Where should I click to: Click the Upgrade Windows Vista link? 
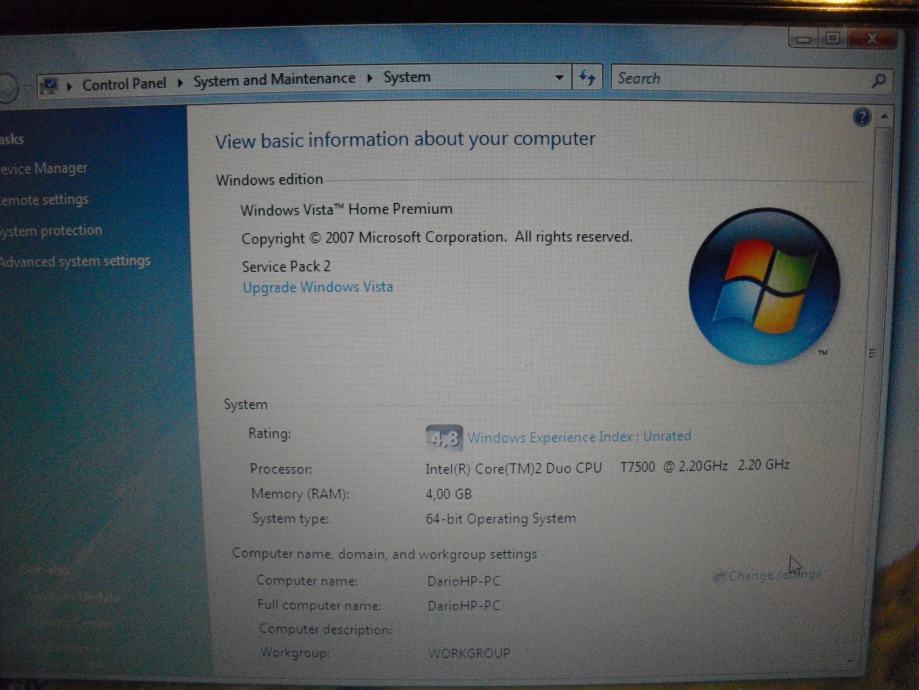(318, 287)
